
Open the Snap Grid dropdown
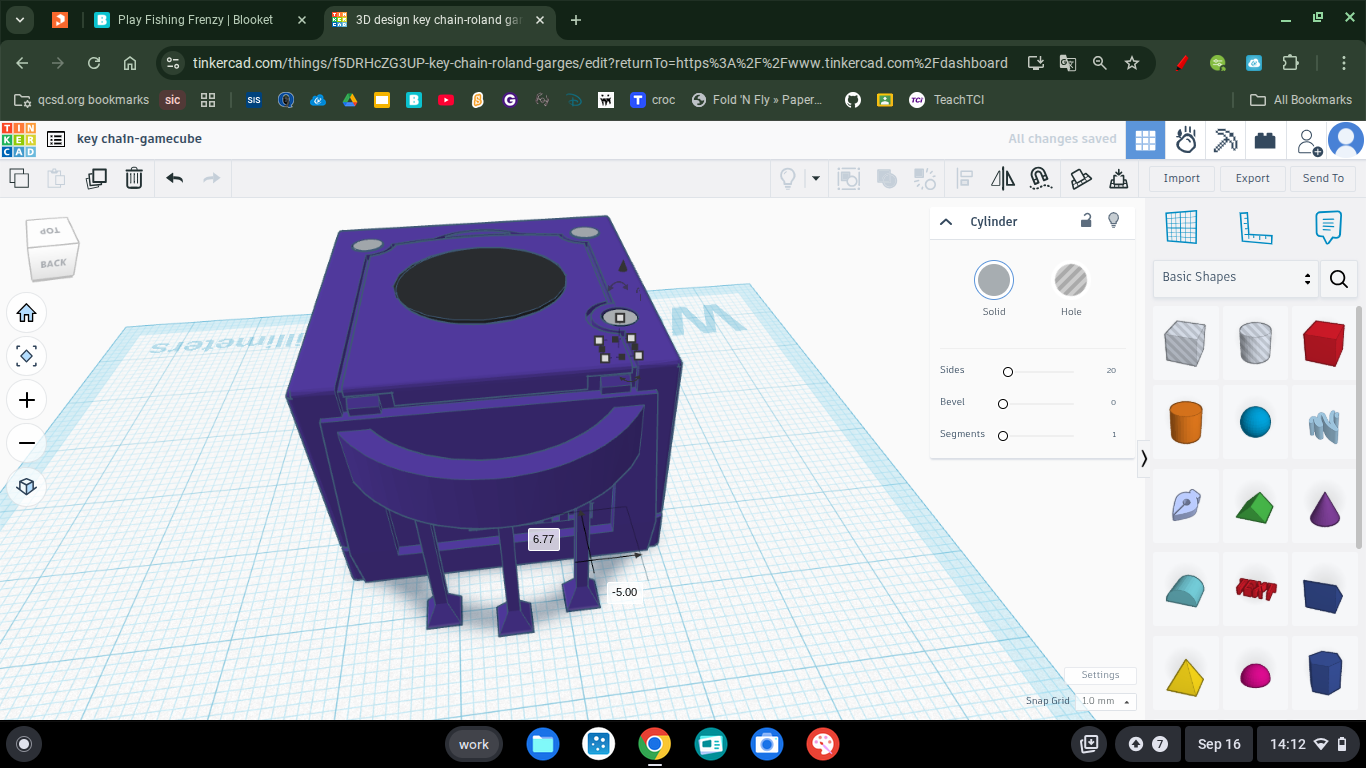(x=1108, y=701)
